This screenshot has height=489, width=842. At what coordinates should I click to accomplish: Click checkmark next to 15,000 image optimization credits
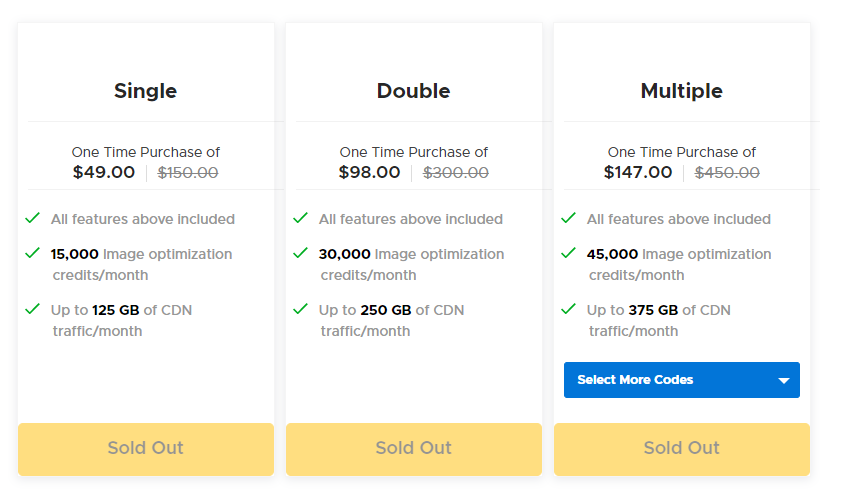(33, 253)
